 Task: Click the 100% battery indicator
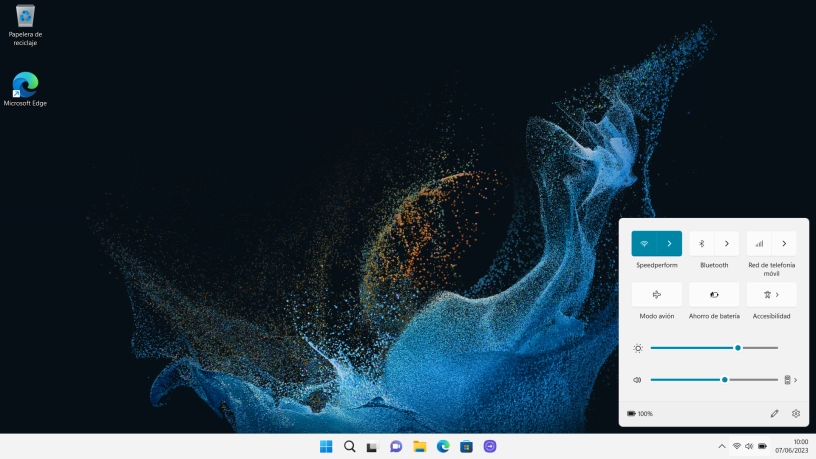pos(640,414)
